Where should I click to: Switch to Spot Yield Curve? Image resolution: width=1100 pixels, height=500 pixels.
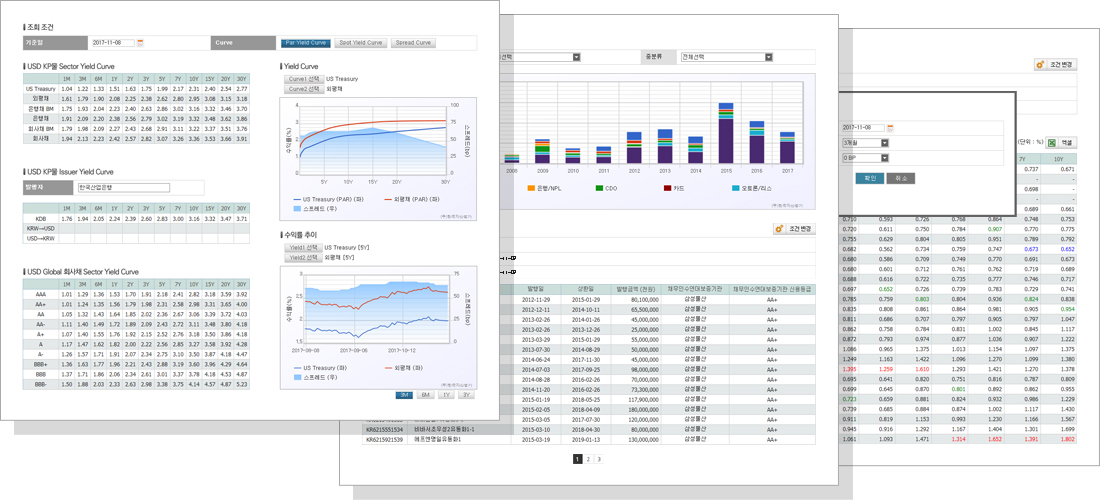tap(361, 43)
